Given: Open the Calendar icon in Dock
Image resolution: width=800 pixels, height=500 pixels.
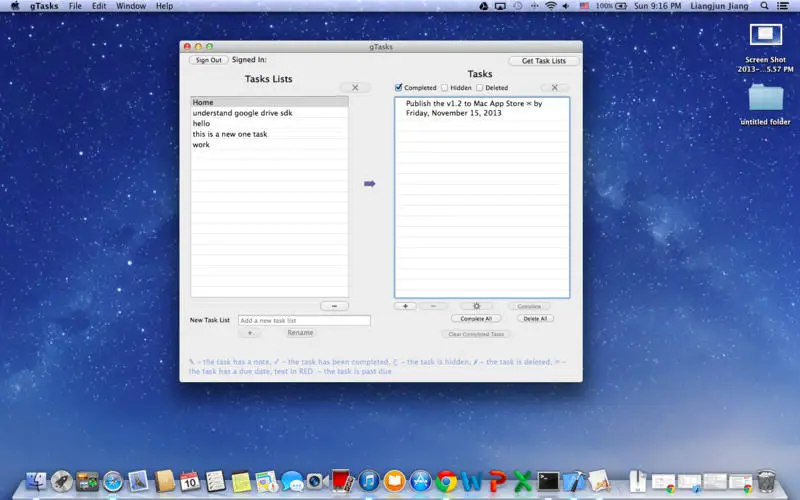Looking at the screenshot, I should point(190,481).
